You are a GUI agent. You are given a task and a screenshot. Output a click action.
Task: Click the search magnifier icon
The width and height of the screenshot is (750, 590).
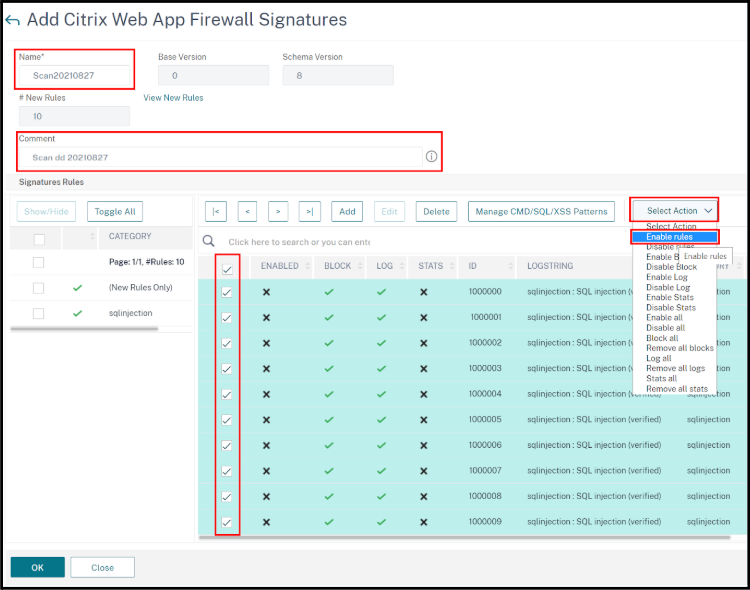point(209,241)
